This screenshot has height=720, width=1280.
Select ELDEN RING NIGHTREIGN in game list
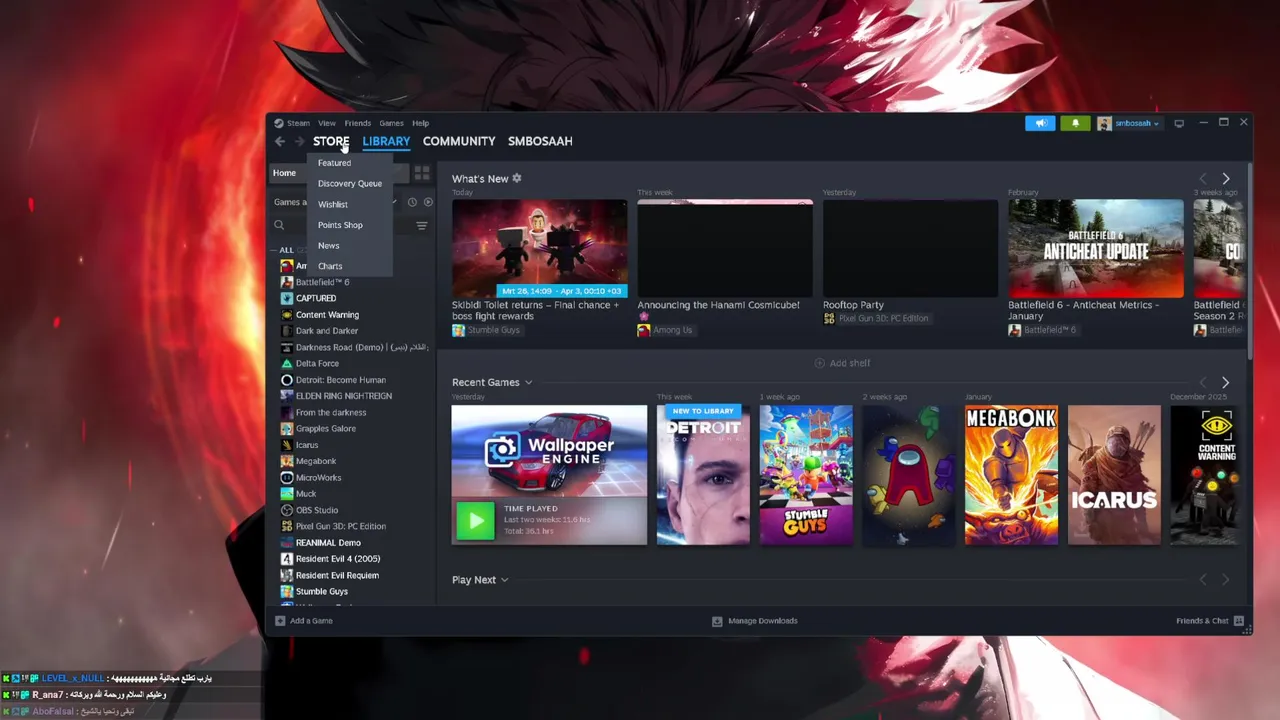tap(344, 396)
